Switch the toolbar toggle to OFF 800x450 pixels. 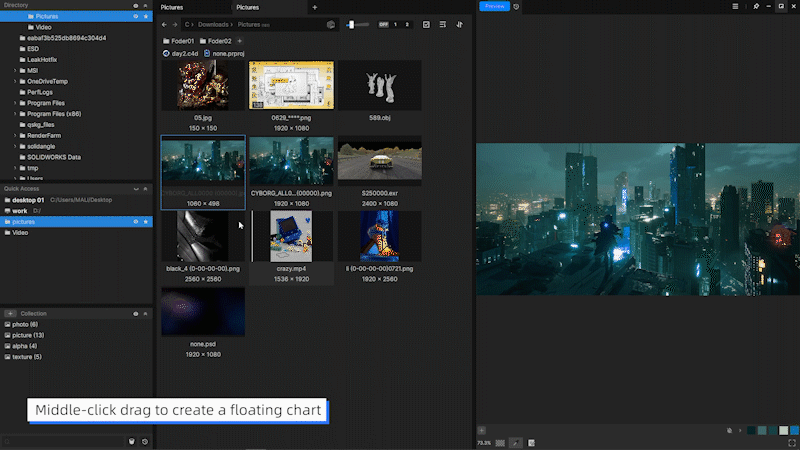383,24
